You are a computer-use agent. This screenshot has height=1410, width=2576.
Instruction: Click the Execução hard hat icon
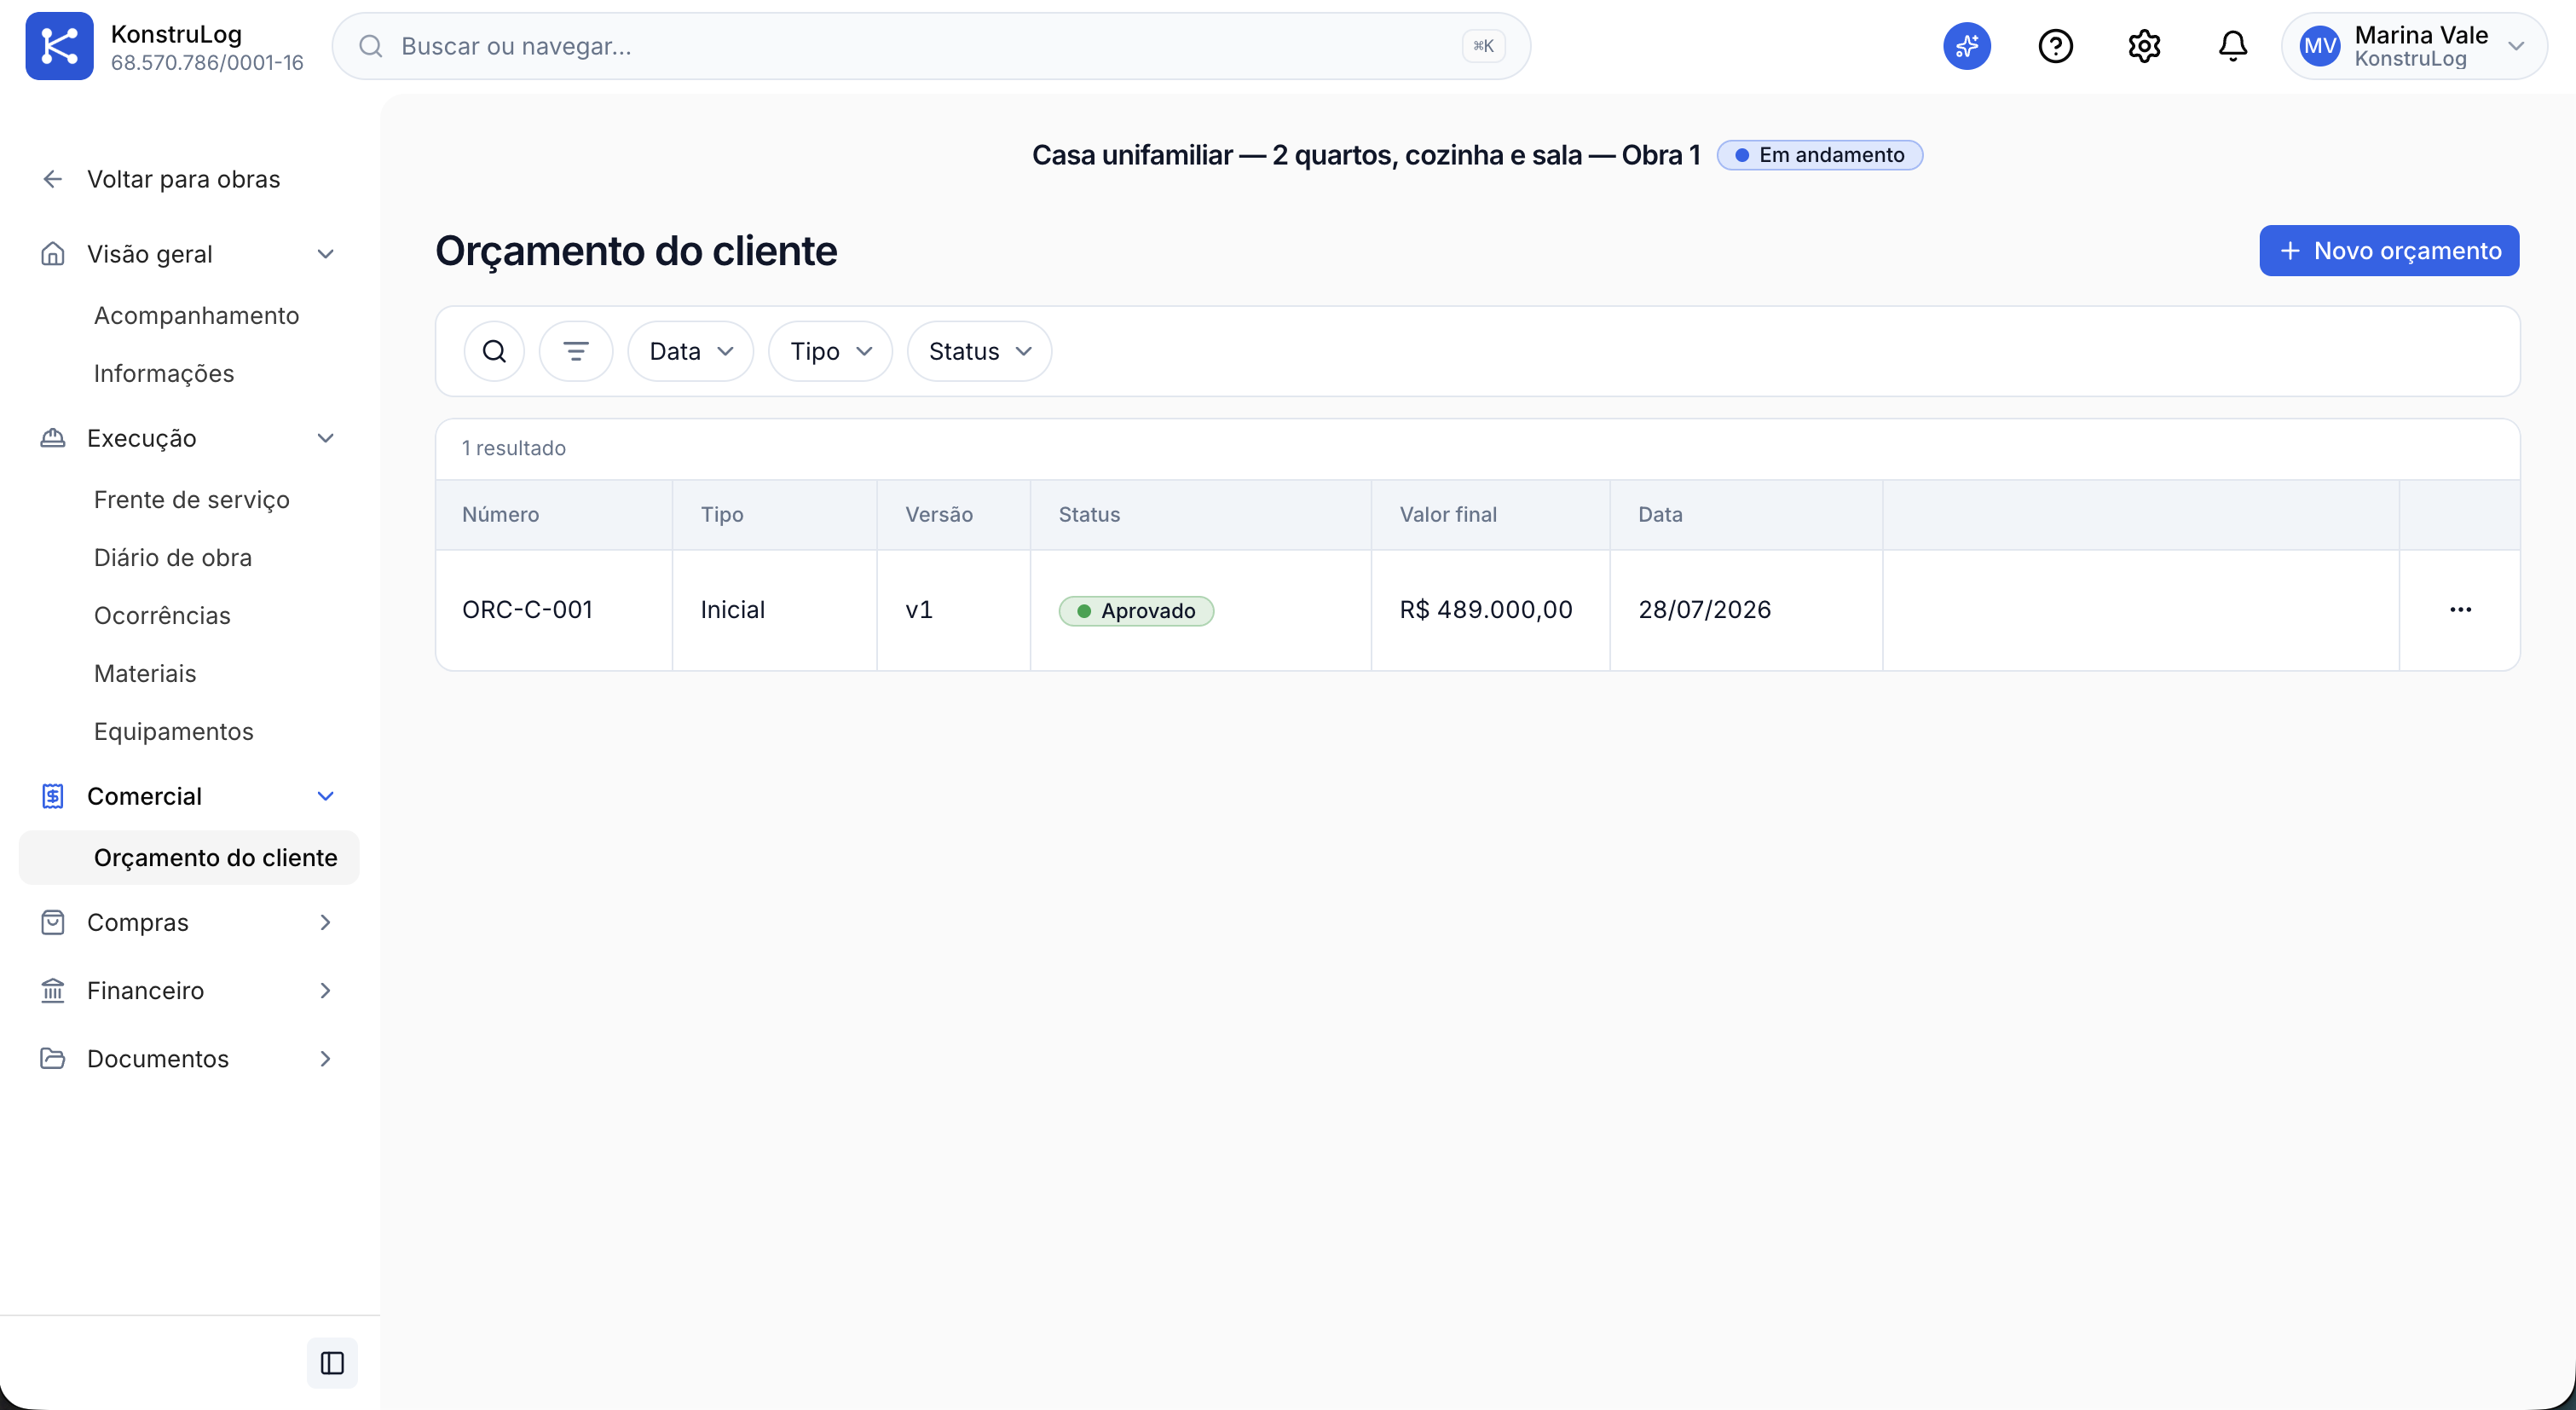[53, 438]
